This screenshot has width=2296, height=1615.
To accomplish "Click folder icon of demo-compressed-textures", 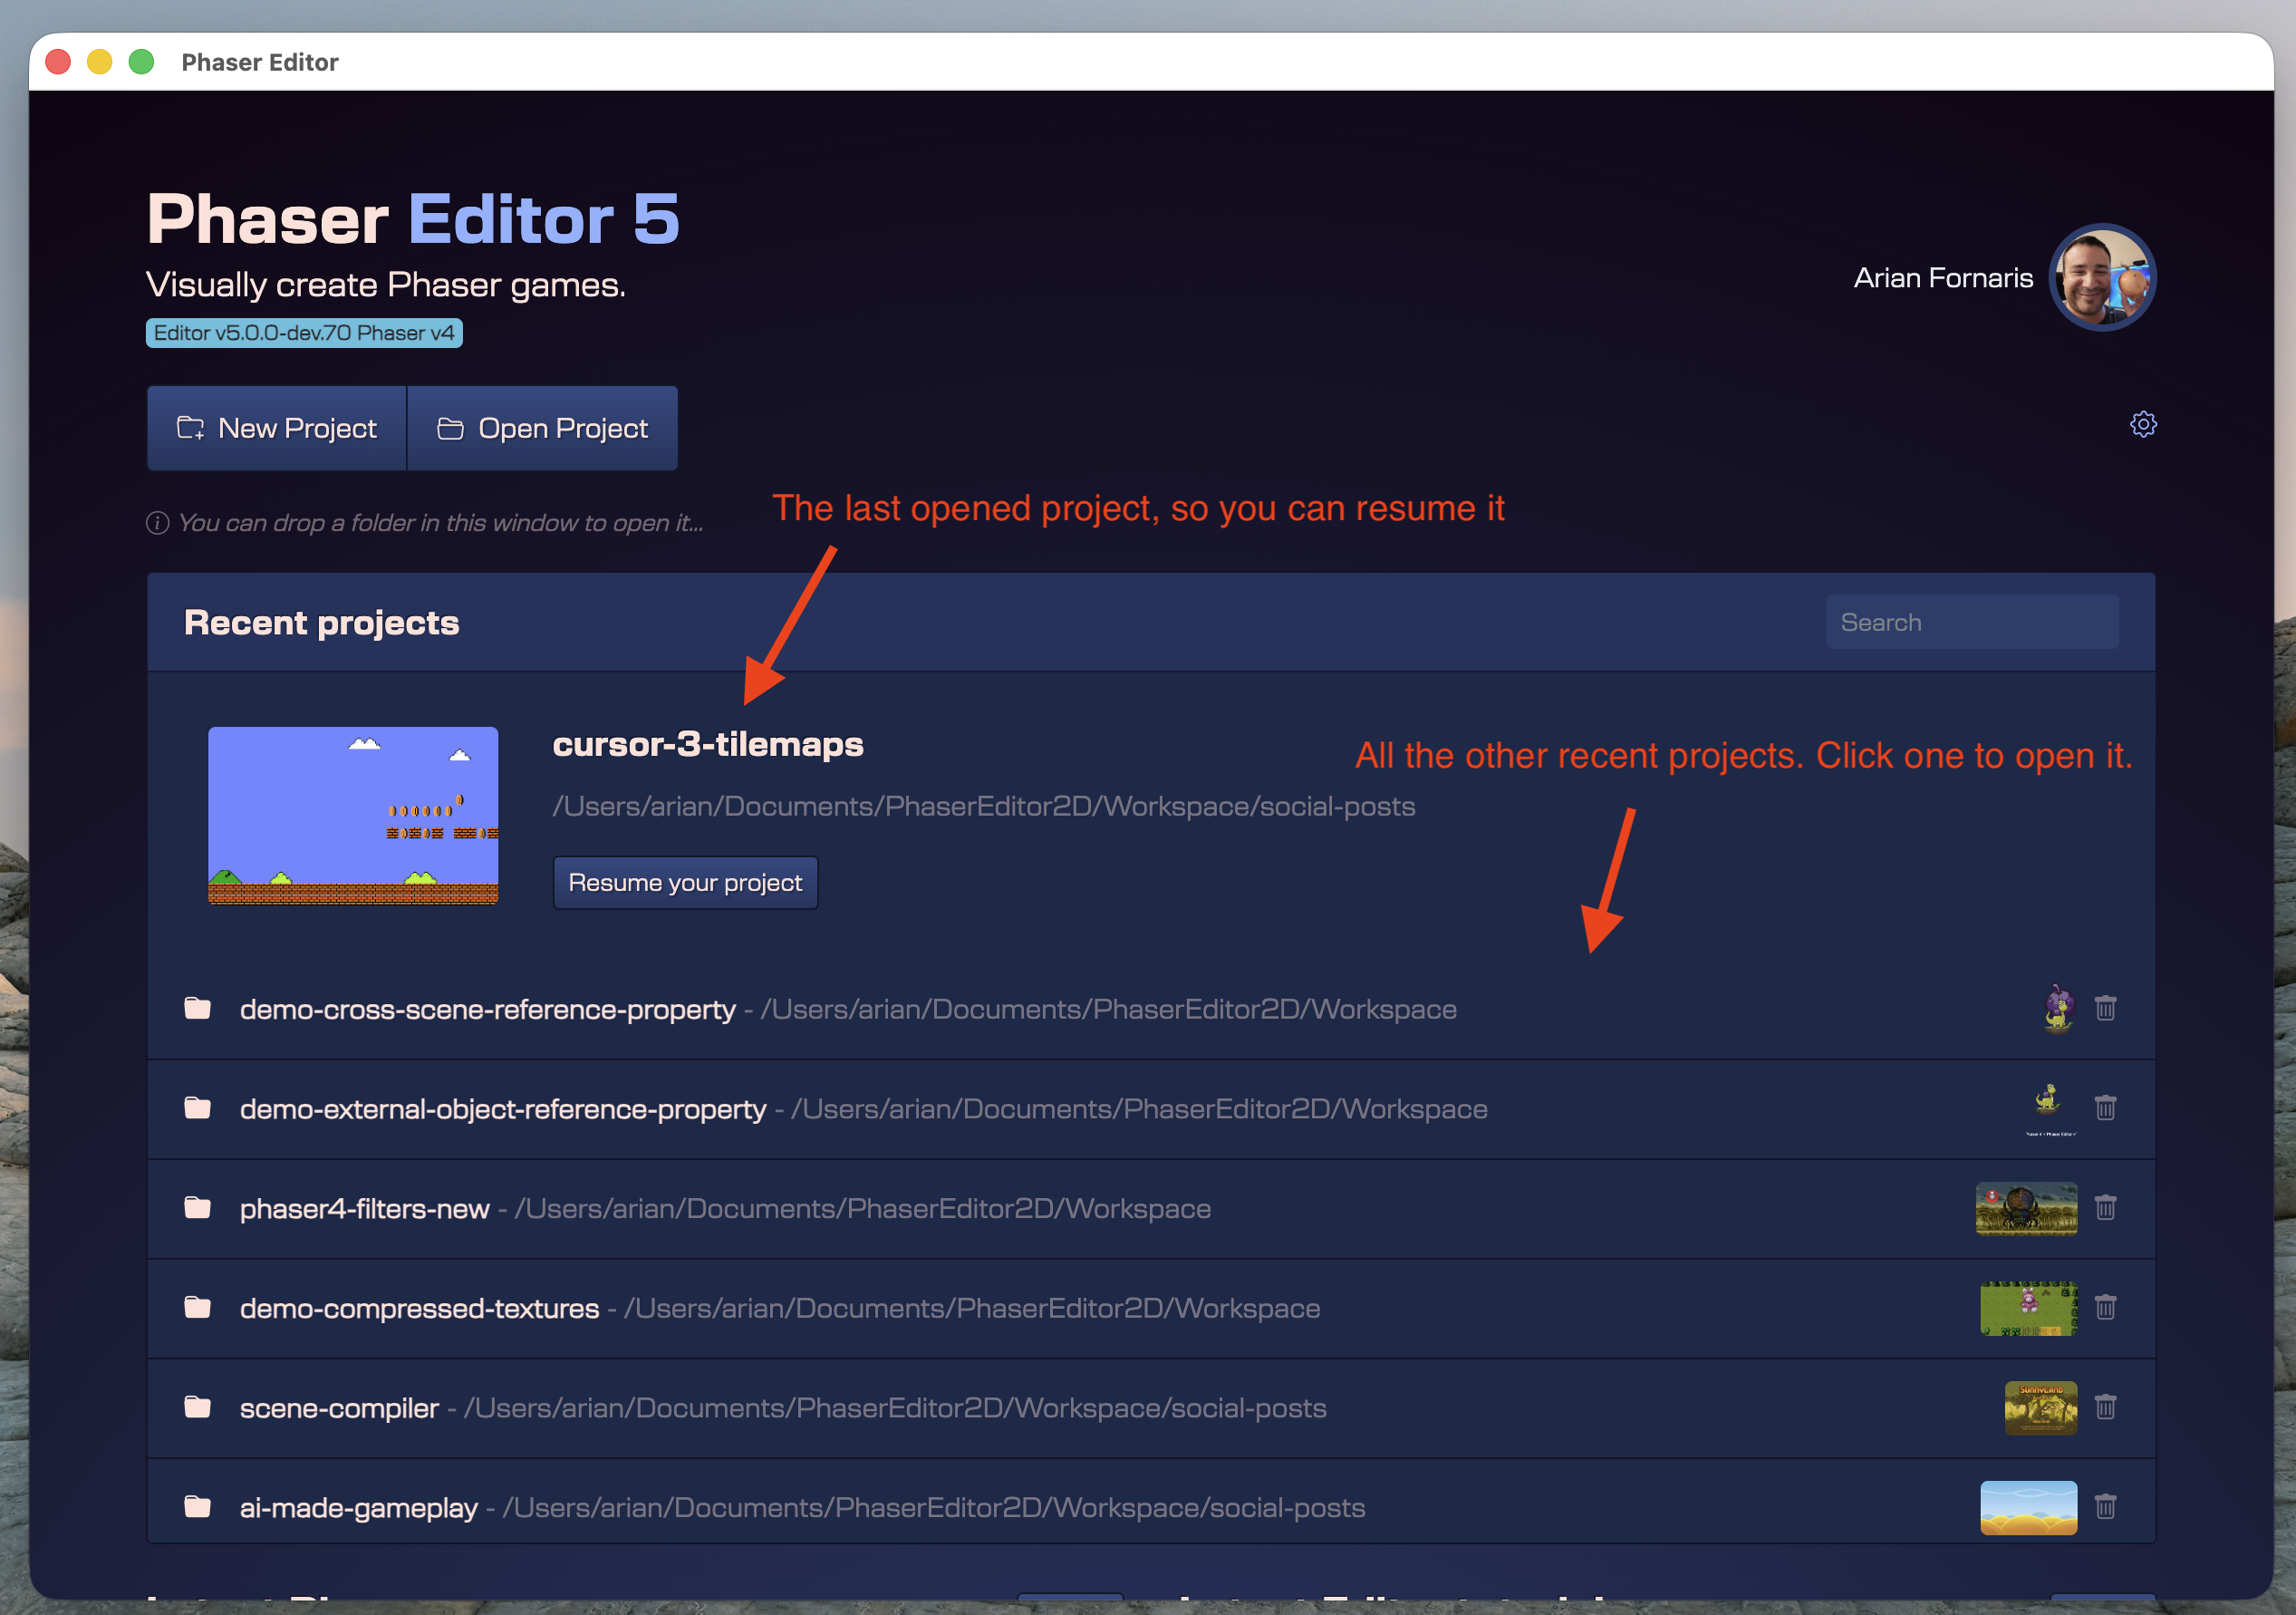I will (198, 1307).
